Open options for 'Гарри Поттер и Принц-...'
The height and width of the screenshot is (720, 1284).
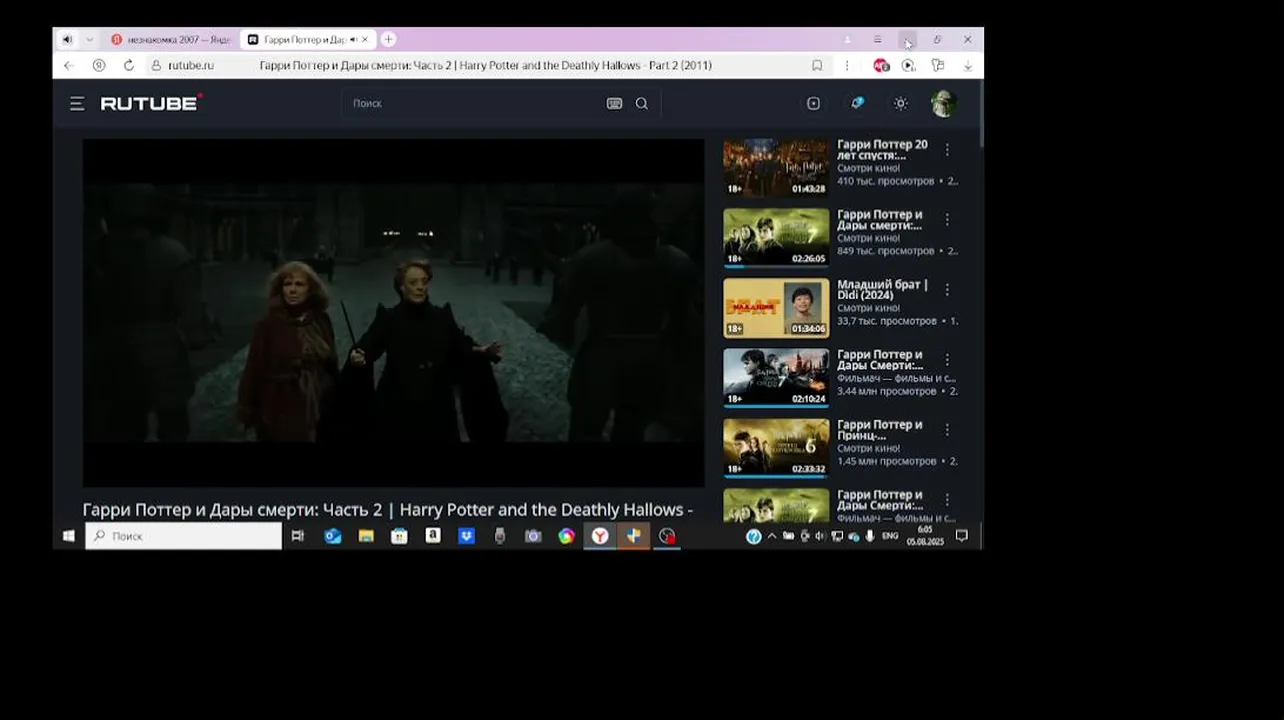tap(947, 430)
